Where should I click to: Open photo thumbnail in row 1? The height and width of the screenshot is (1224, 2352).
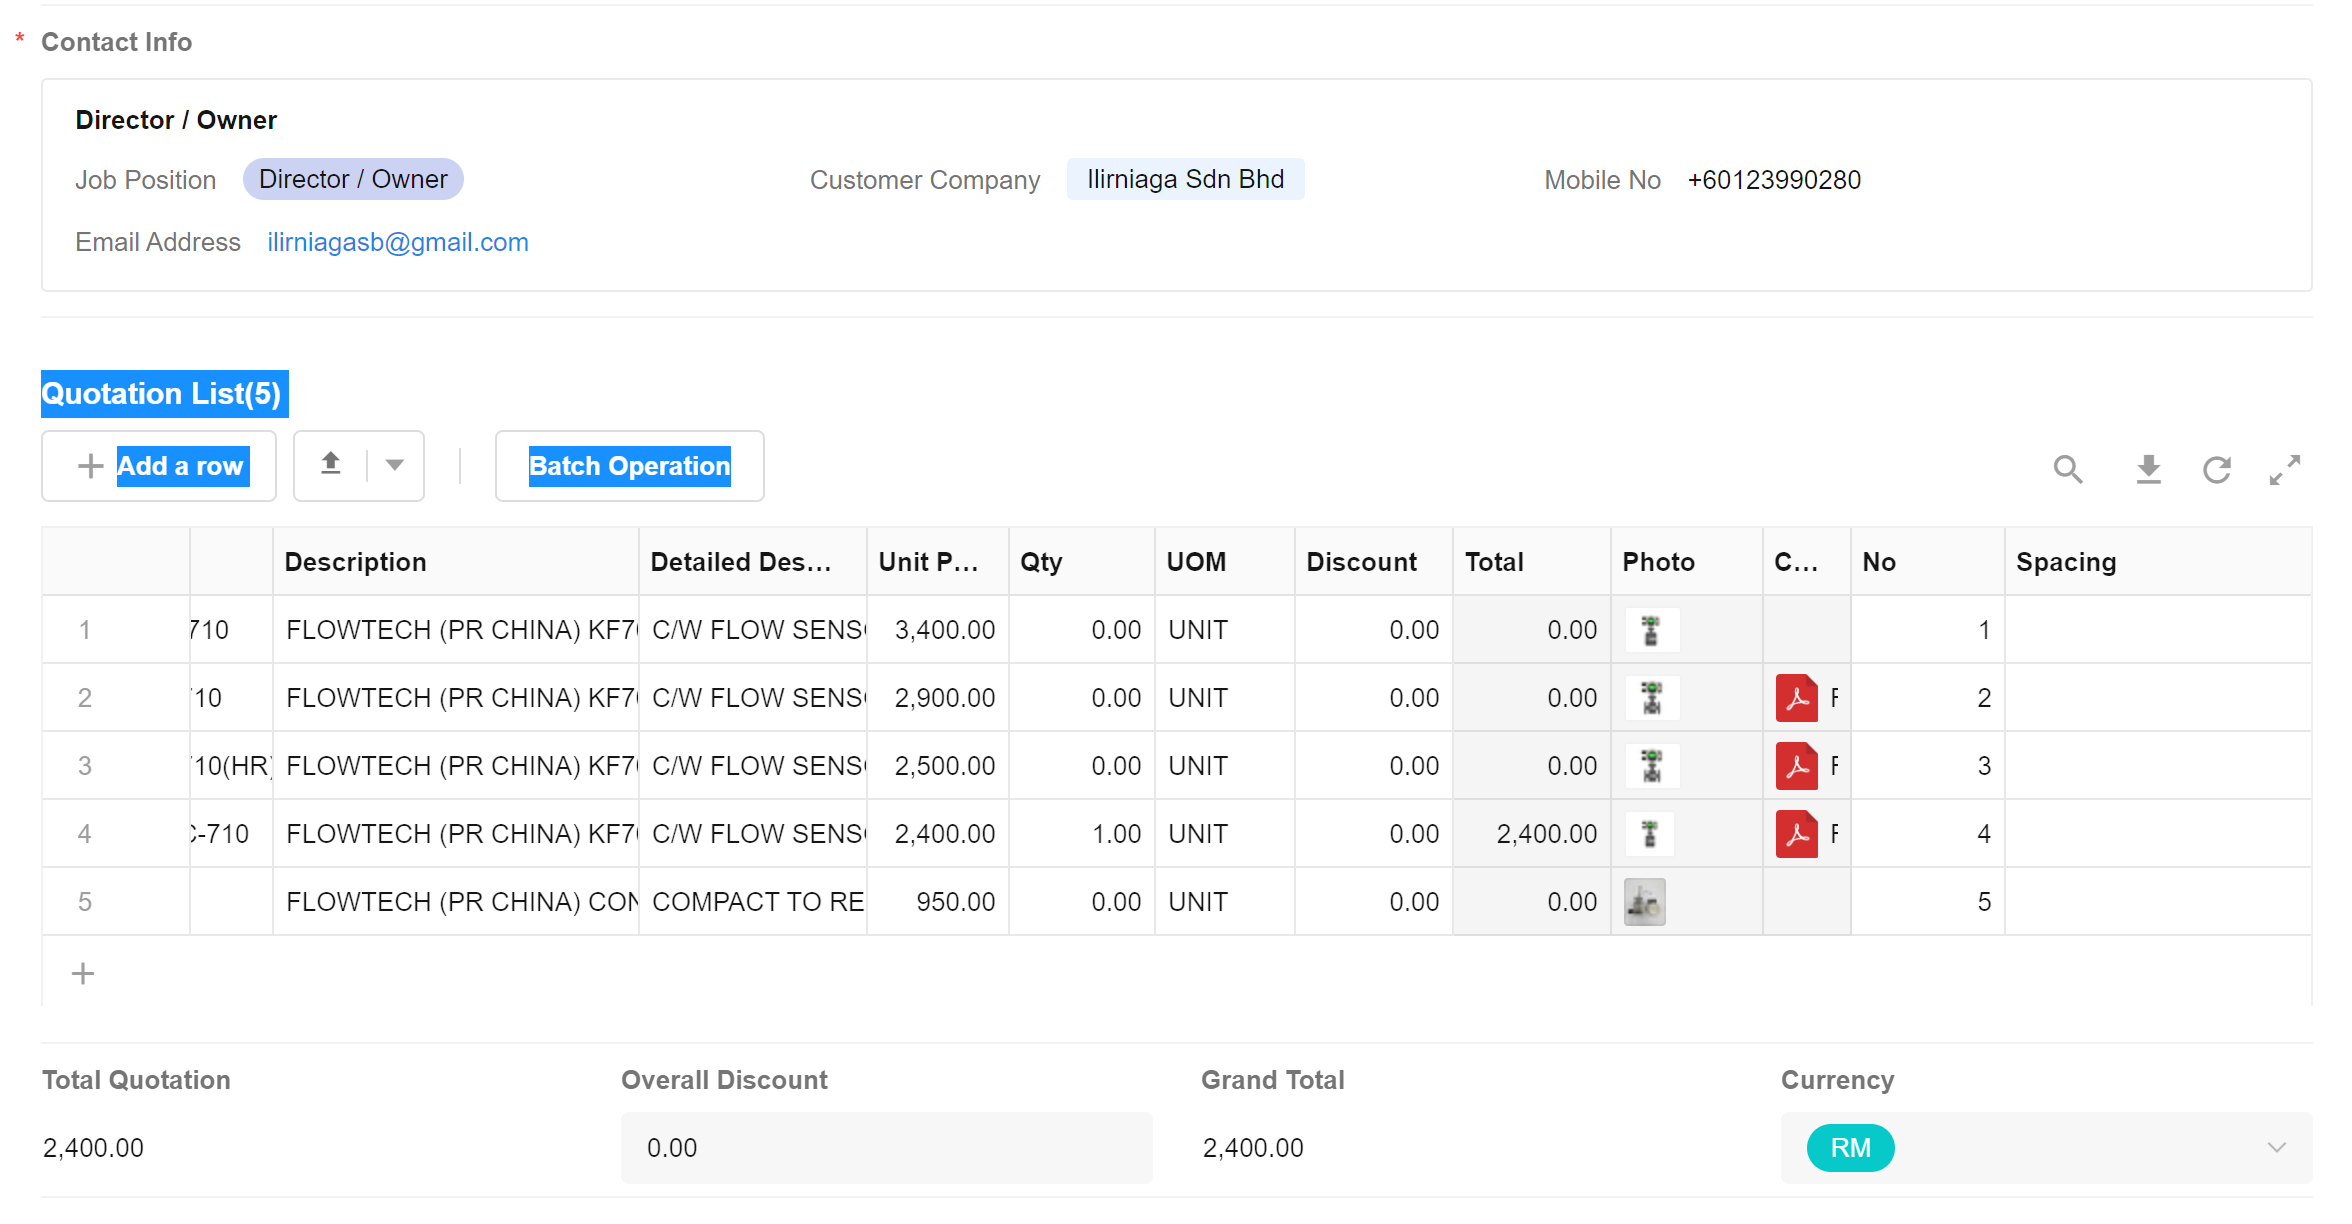point(1651,630)
